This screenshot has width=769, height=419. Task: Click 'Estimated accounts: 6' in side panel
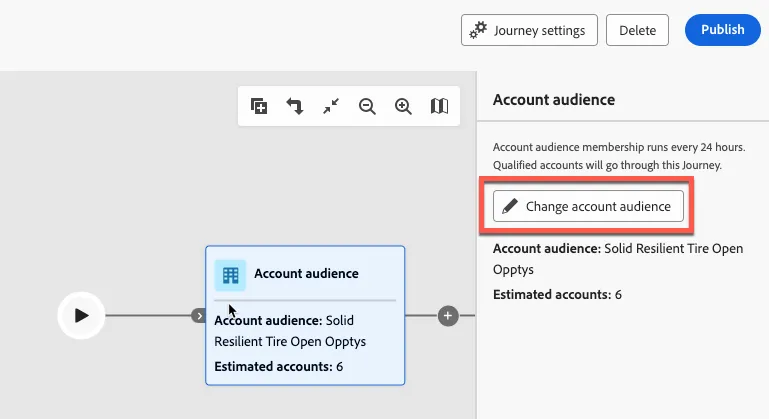(x=557, y=294)
